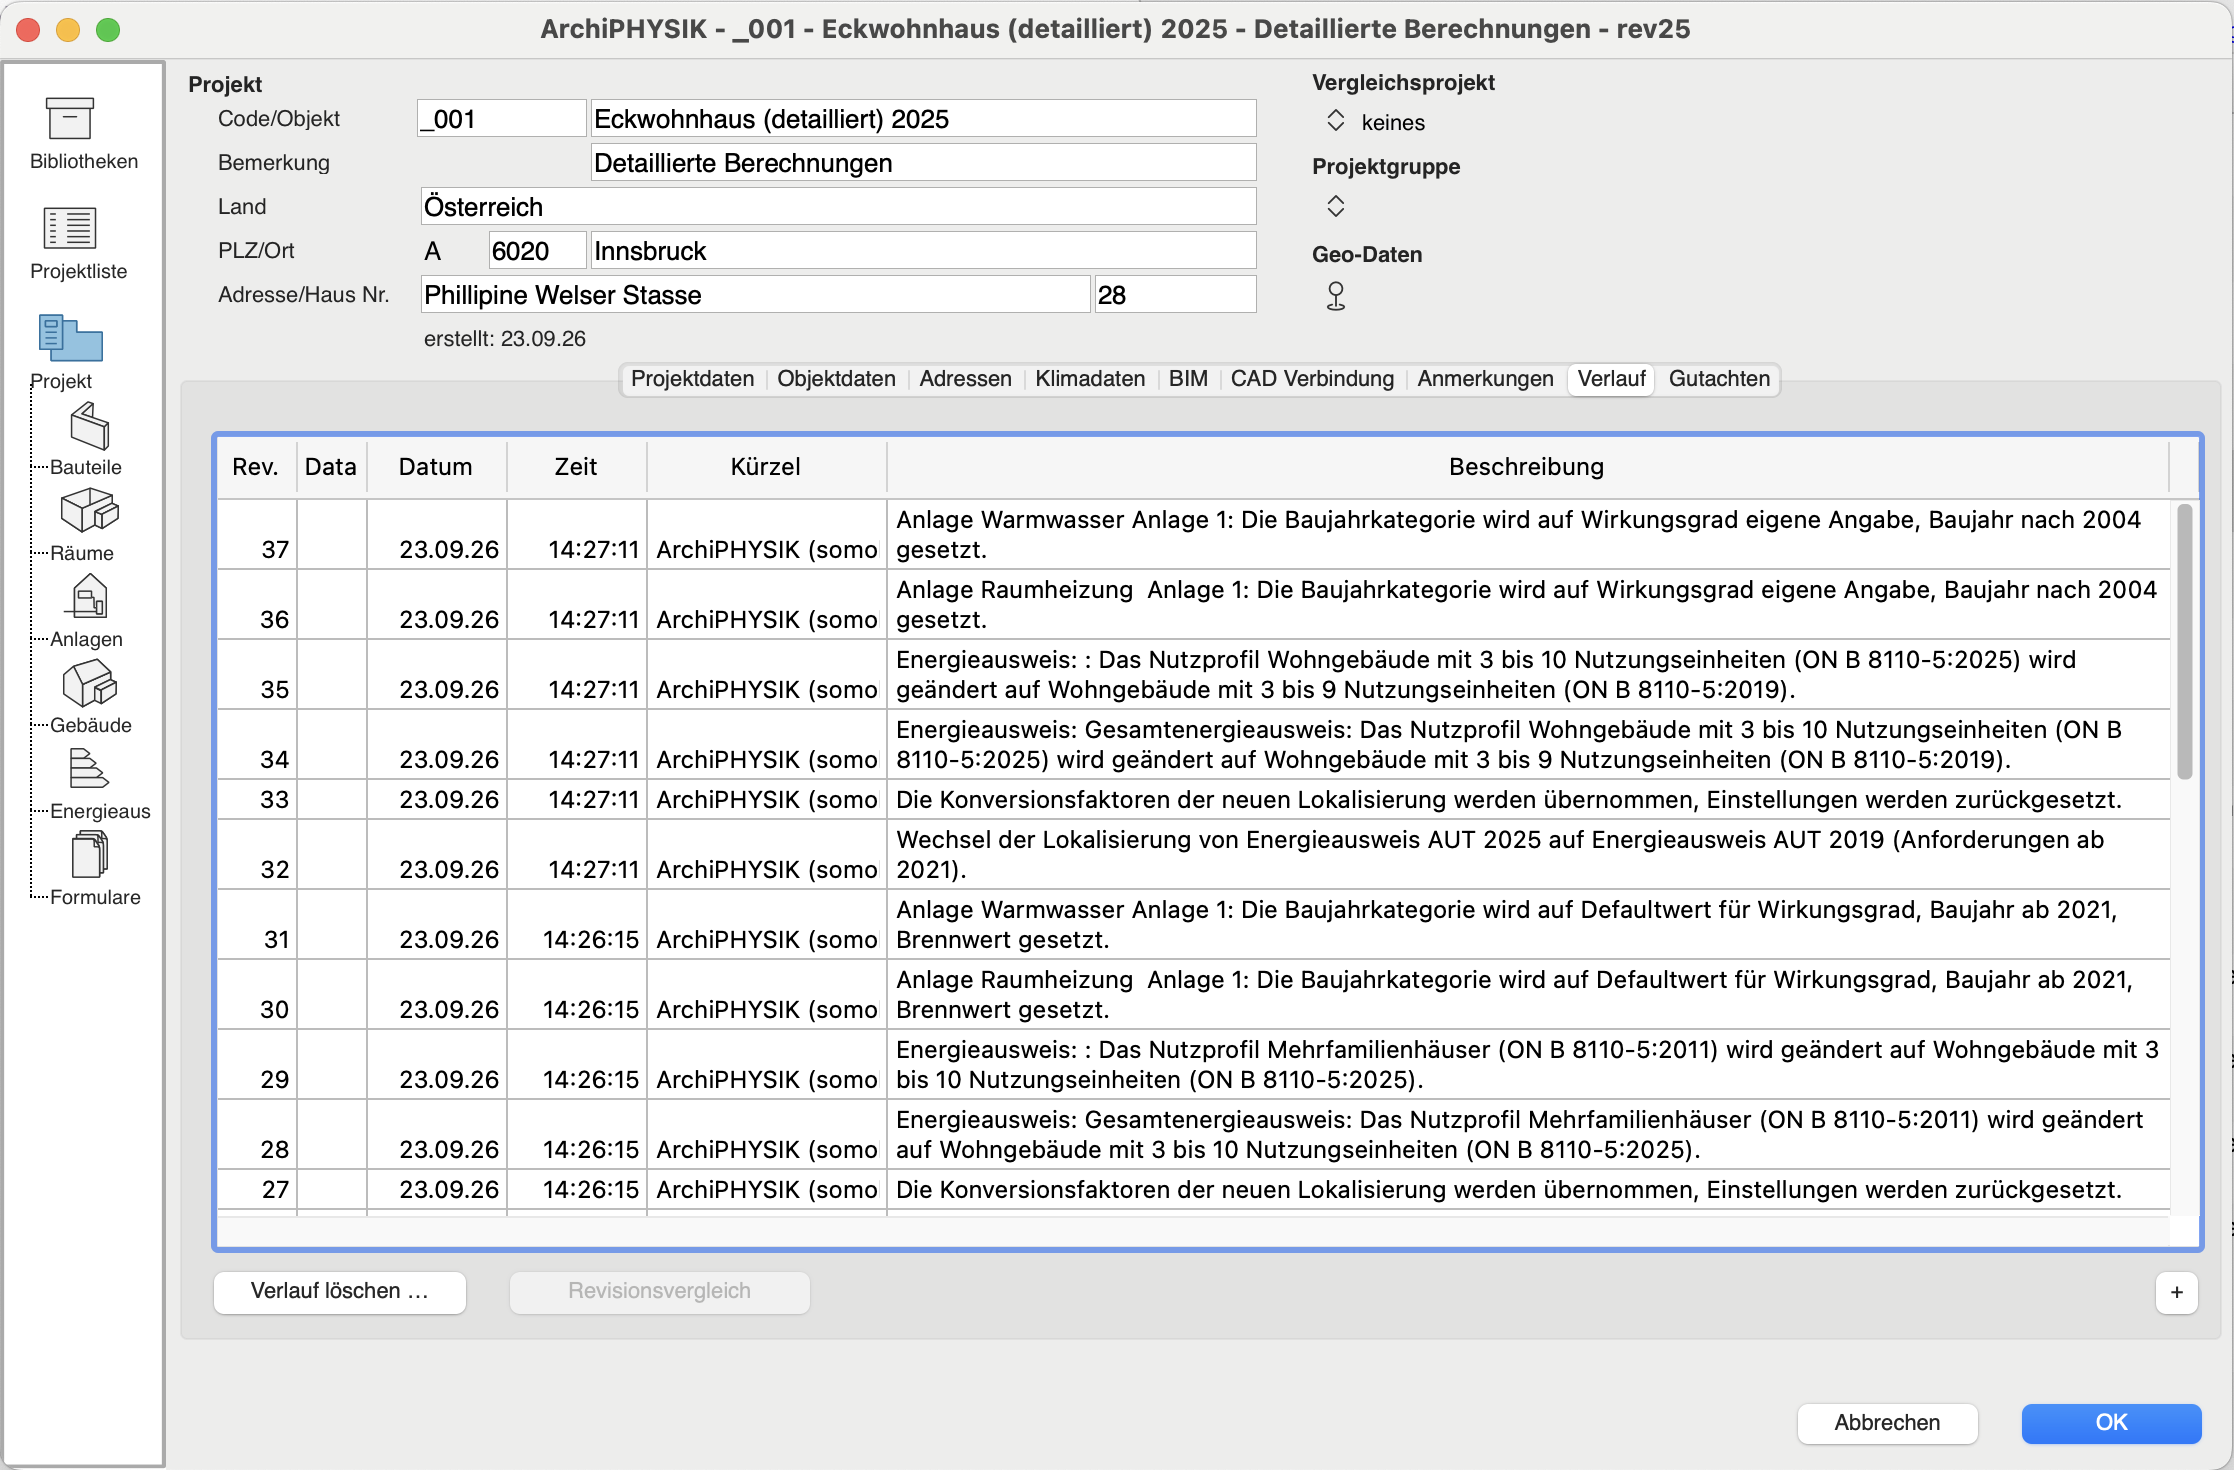Image resolution: width=2234 pixels, height=1470 pixels.
Task: Switch to the Objektdaten tab
Action: tap(836, 379)
